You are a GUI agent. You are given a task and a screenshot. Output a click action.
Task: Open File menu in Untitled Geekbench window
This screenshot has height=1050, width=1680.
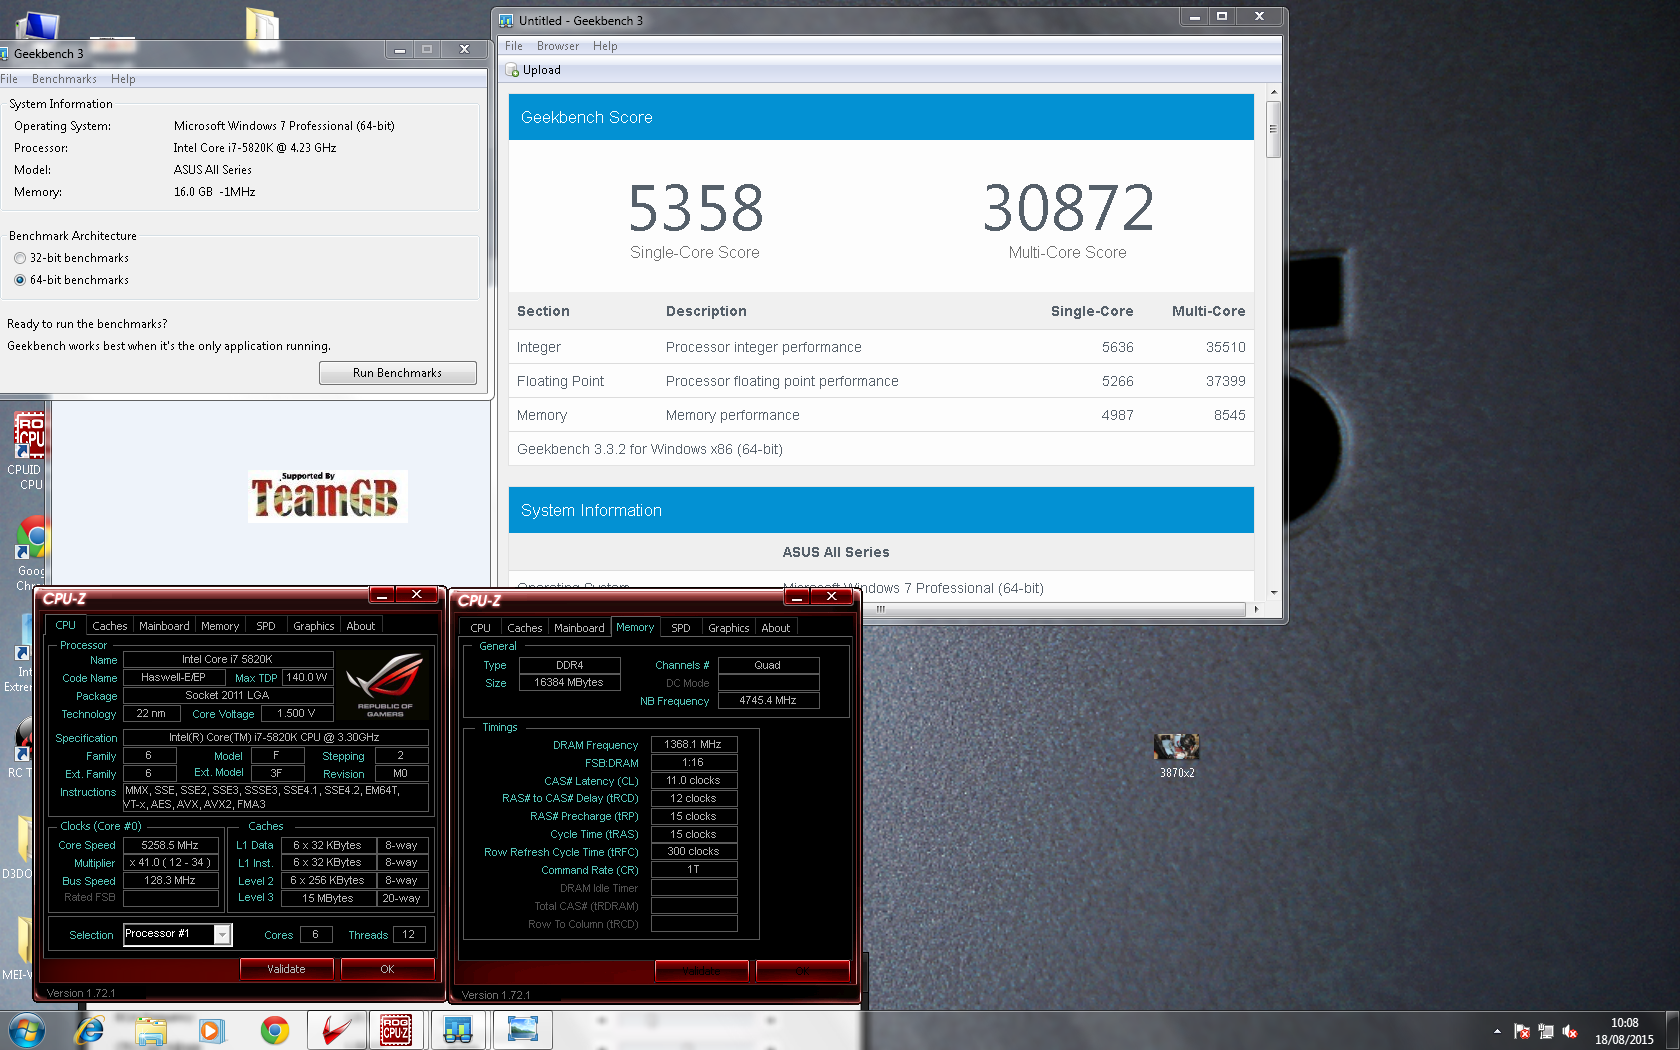click(514, 46)
